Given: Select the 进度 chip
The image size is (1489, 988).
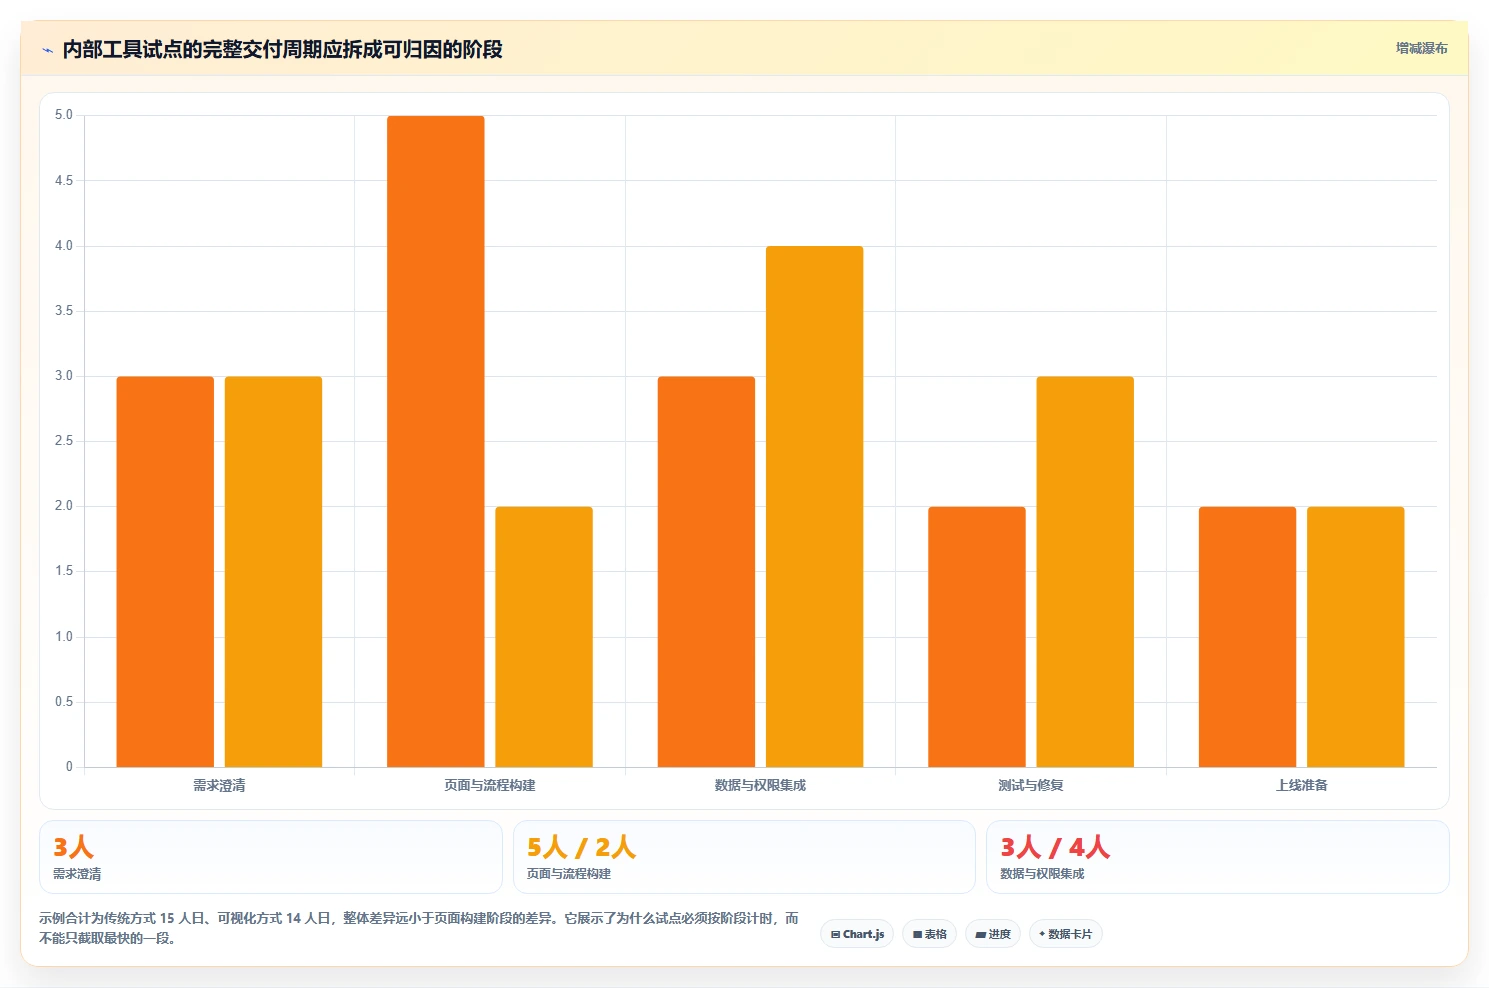Looking at the screenshot, I should (993, 934).
